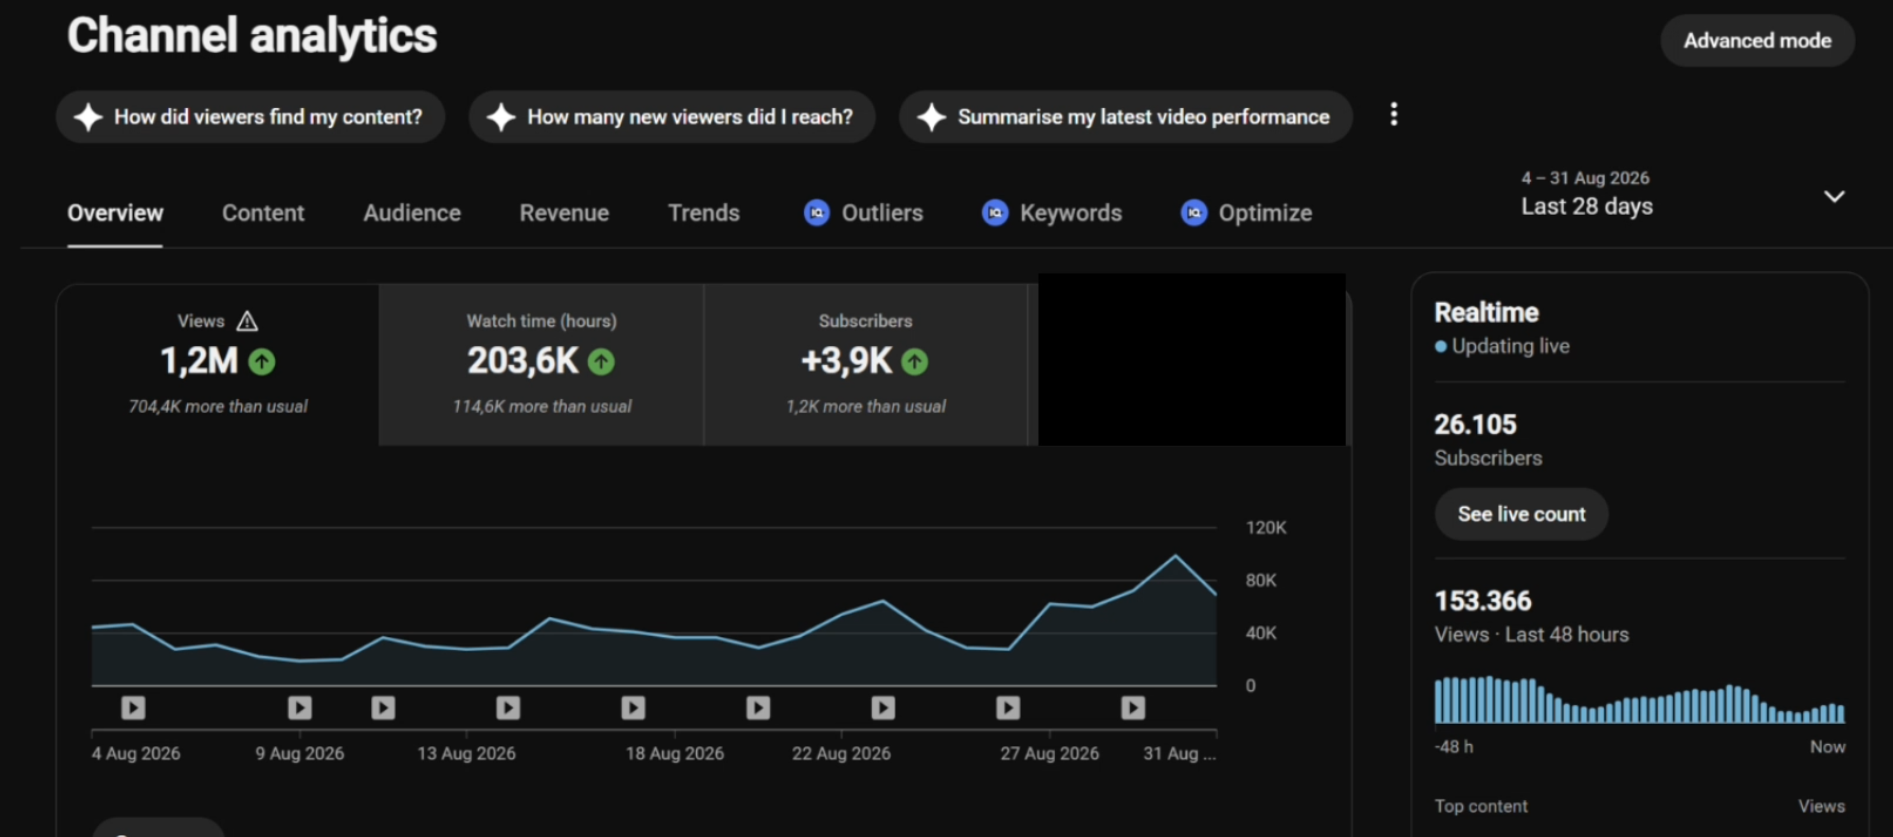Open the Content tab
Image resolution: width=1893 pixels, height=837 pixels.
[x=263, y=213]
